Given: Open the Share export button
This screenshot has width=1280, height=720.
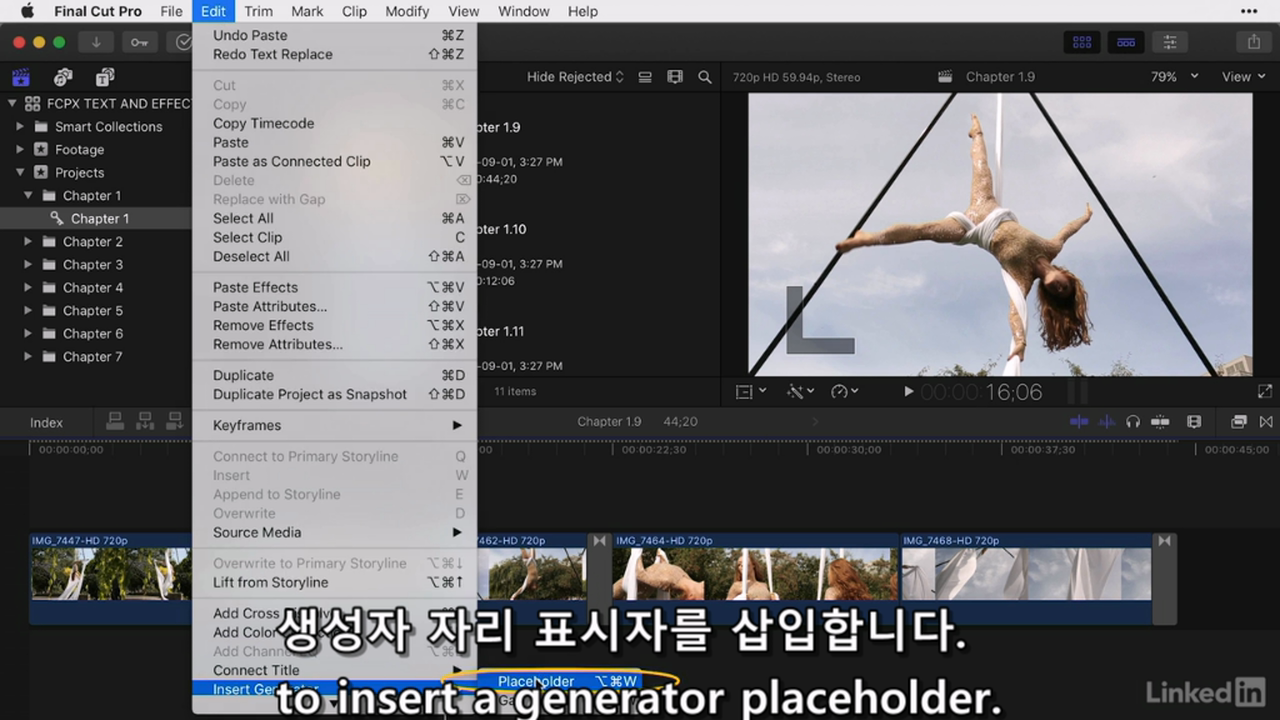Looking at the screenshot, I should click(1253, 42).
